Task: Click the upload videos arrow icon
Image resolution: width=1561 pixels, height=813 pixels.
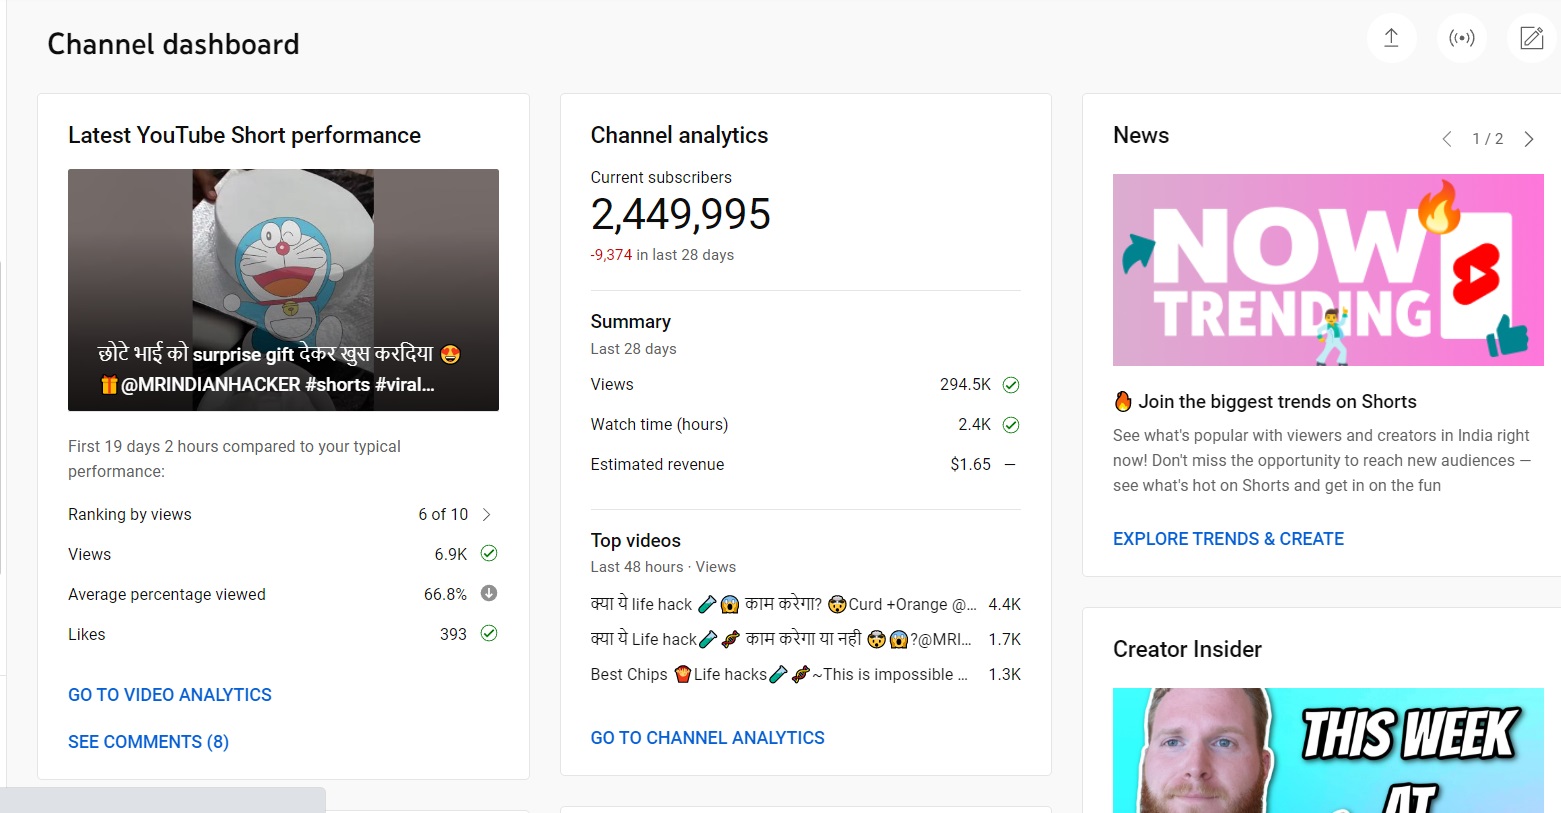Action: (x=1391, y=38)
